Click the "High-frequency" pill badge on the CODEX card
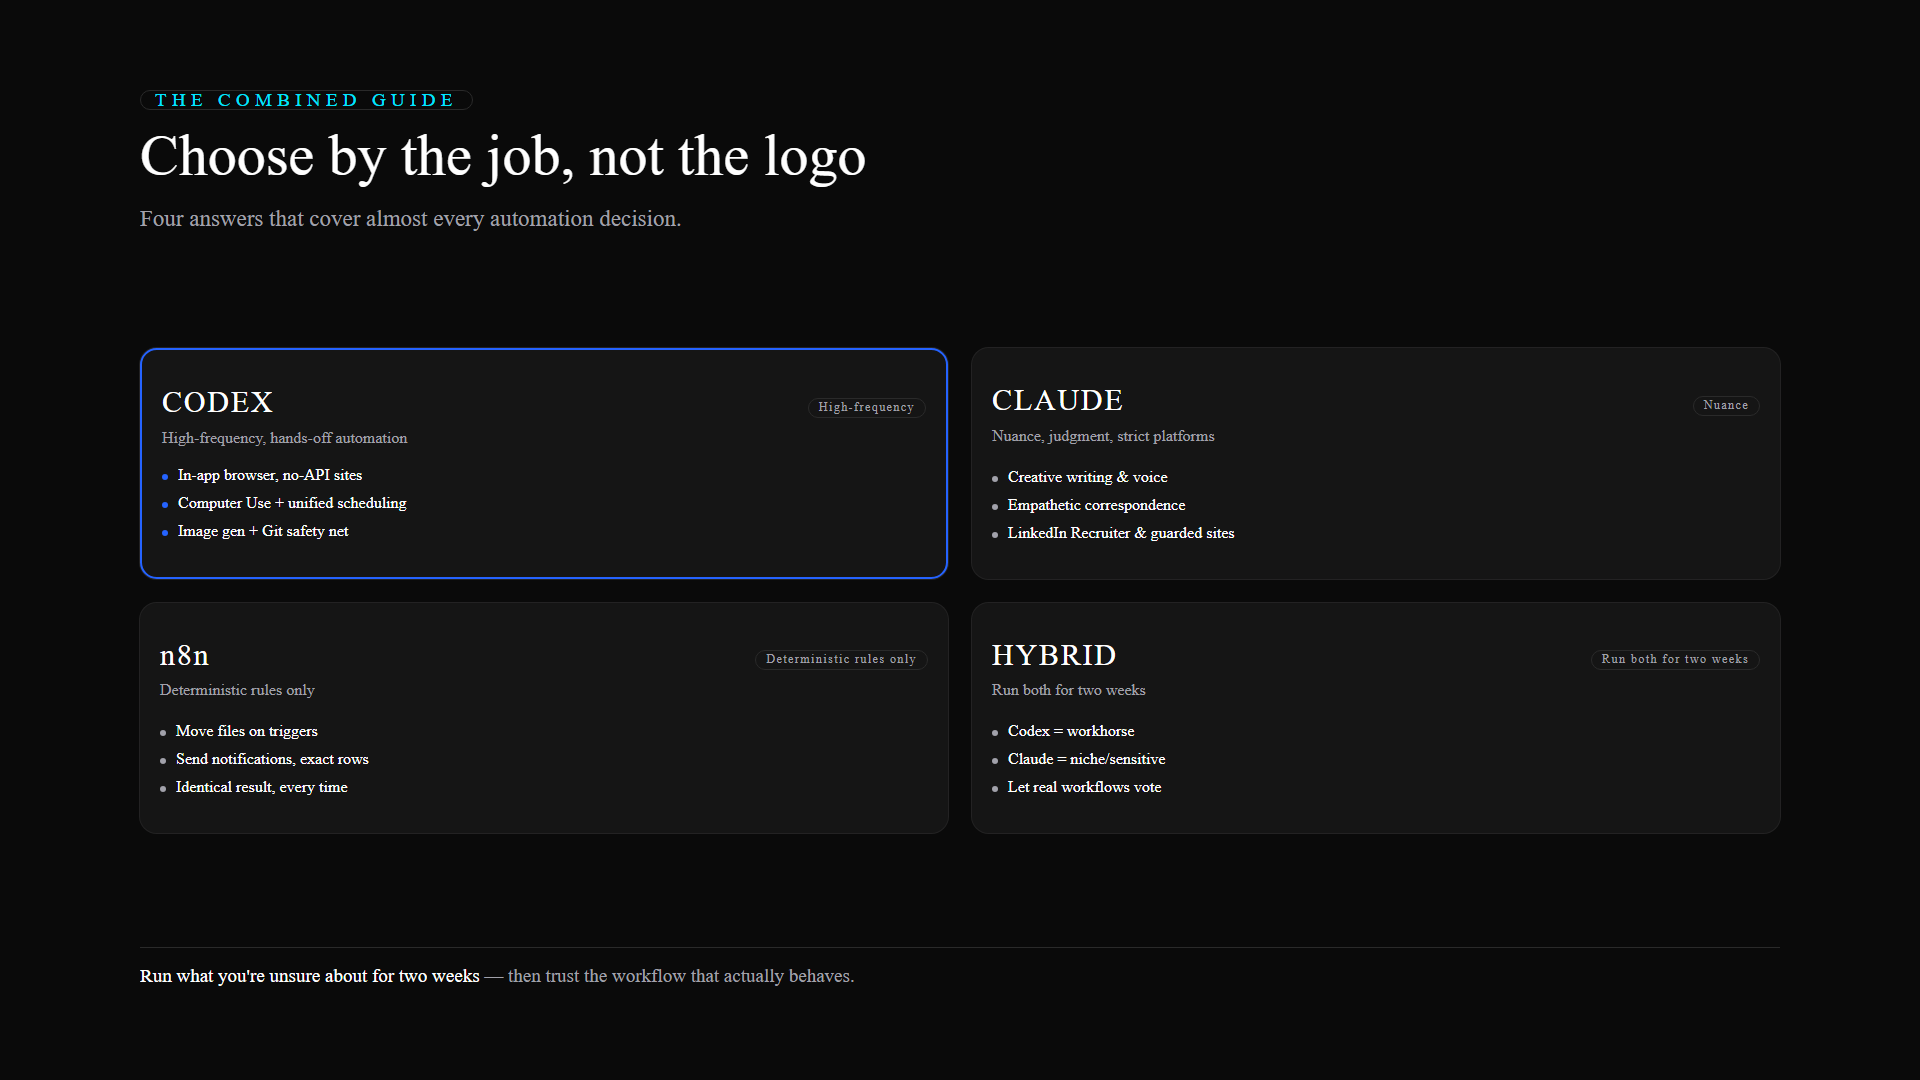The height and width of the screenshot is (1080, 1920). pyautogui.click(x=866, y=407)
